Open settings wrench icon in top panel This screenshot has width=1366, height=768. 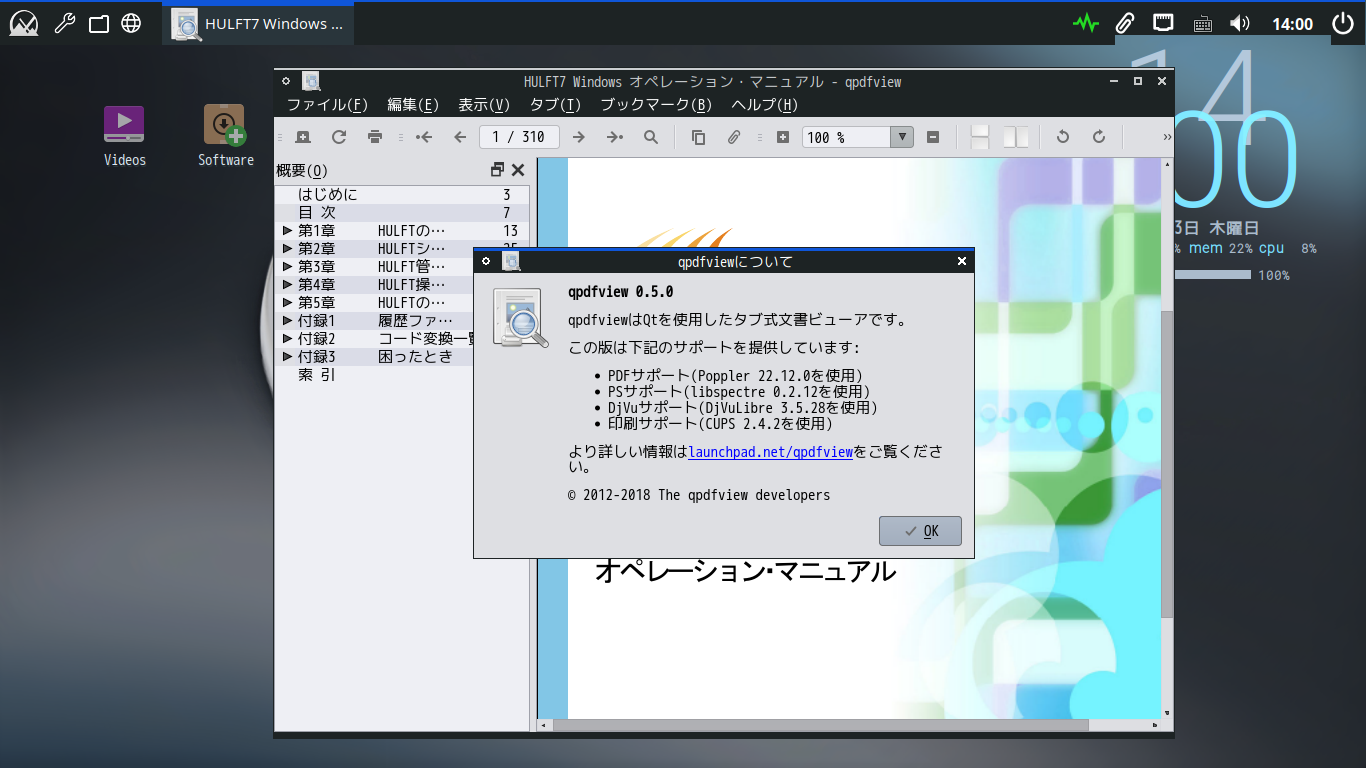(x=64, y=23)
